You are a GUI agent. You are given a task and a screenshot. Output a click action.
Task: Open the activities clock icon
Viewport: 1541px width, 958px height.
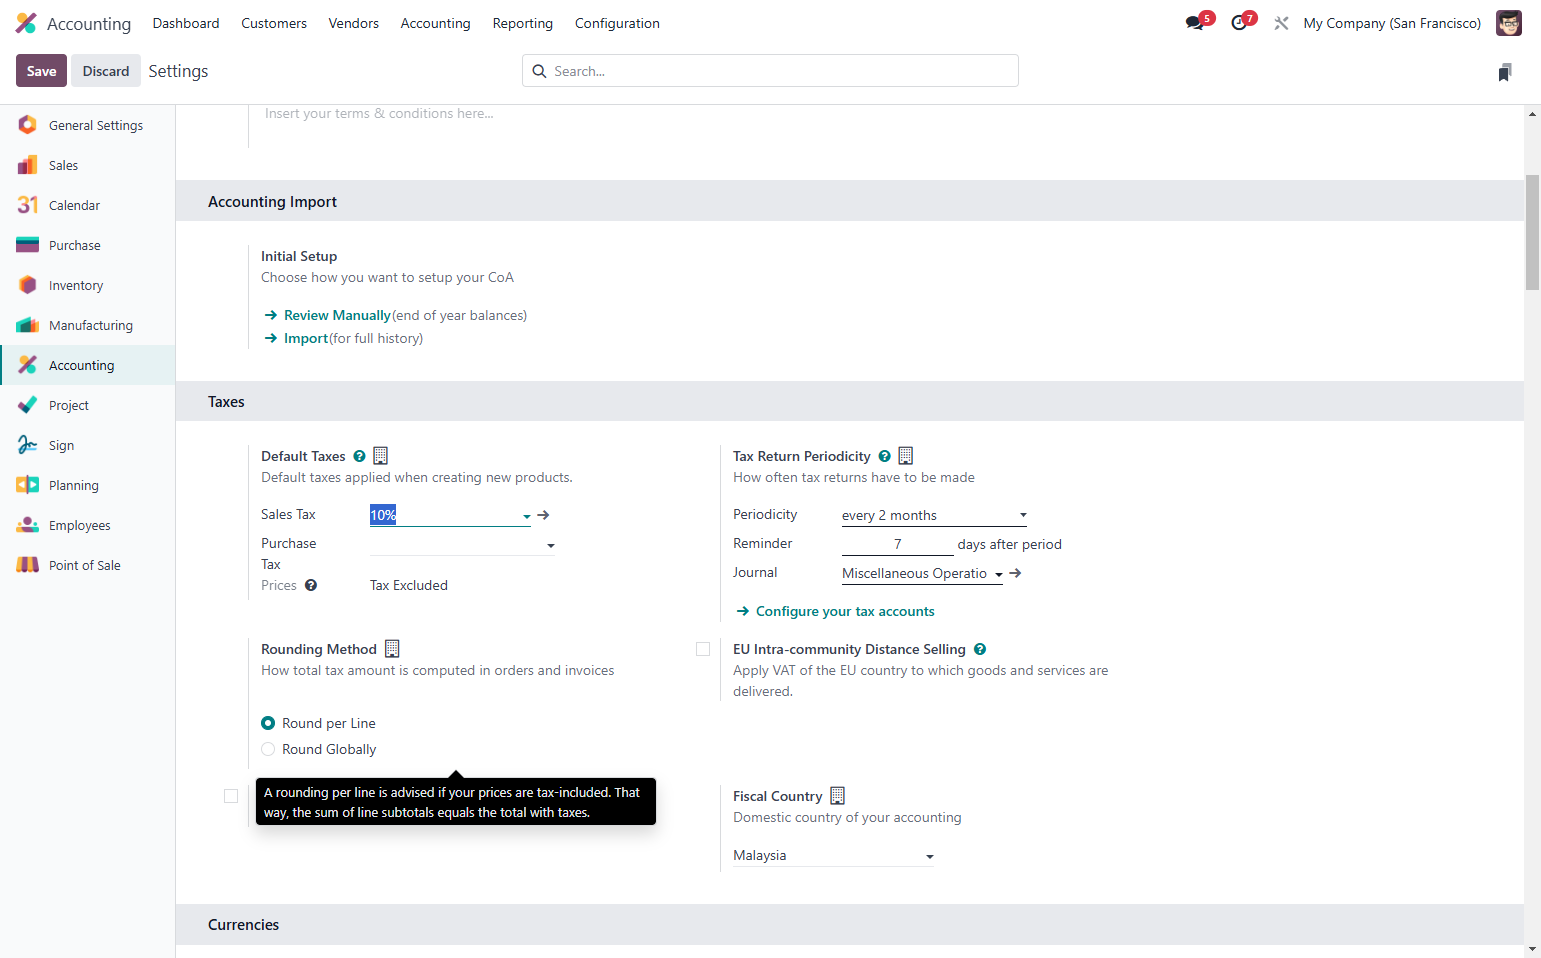[1239, 23]
